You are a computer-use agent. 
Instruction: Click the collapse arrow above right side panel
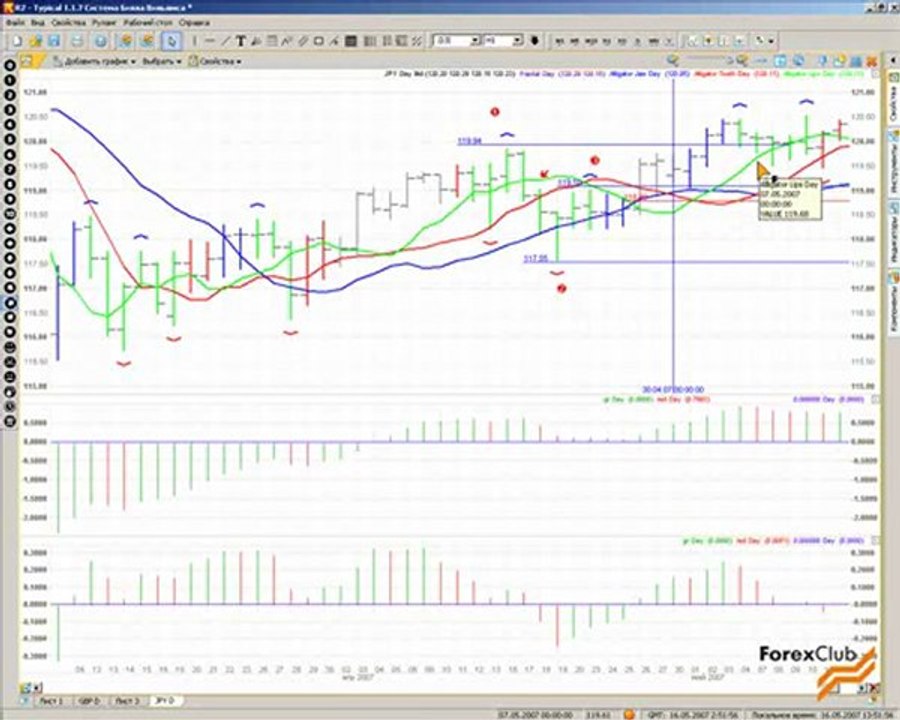(893, 60)
